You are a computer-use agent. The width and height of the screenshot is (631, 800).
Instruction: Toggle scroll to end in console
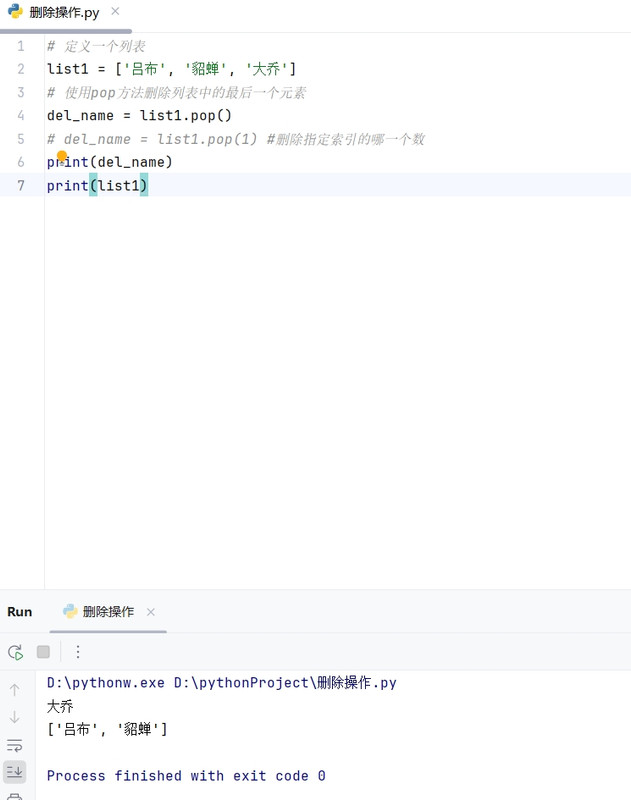14,772
